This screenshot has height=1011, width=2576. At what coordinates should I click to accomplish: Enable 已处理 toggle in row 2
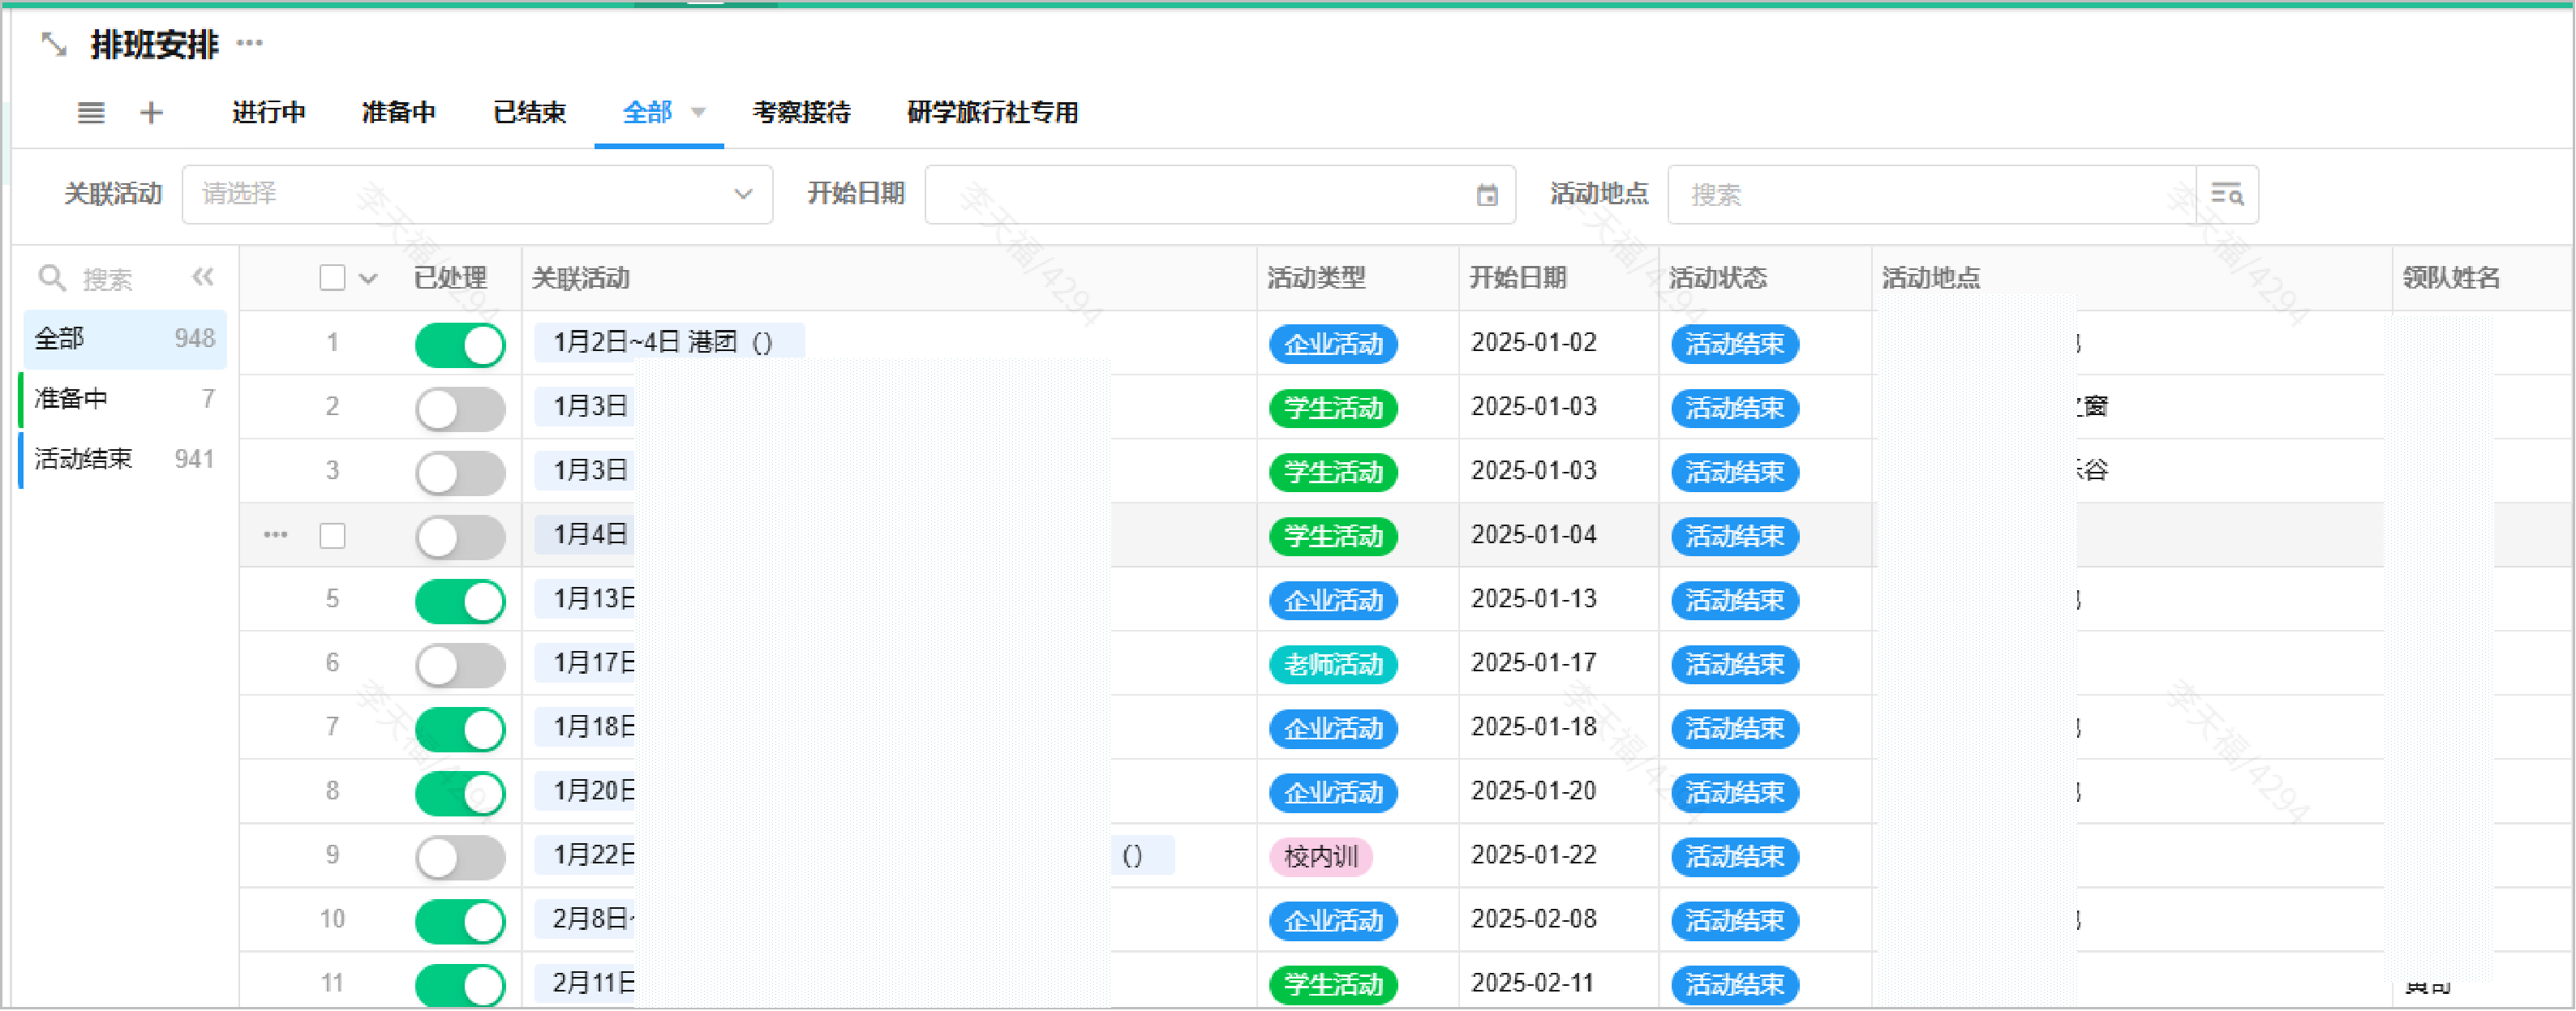pyautogui.click(x=460, y=408)
